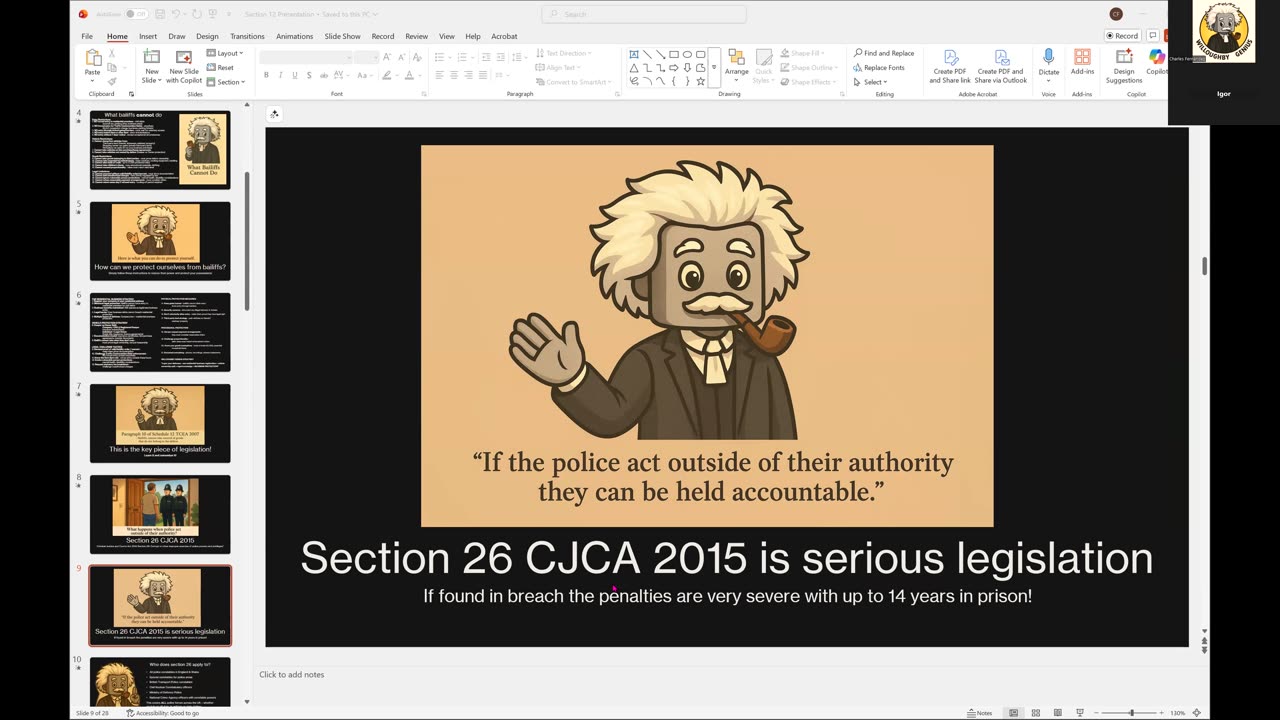Click the comments icon beside Record button
This screenshot has width=1280, height=720.
point(1153,36)
